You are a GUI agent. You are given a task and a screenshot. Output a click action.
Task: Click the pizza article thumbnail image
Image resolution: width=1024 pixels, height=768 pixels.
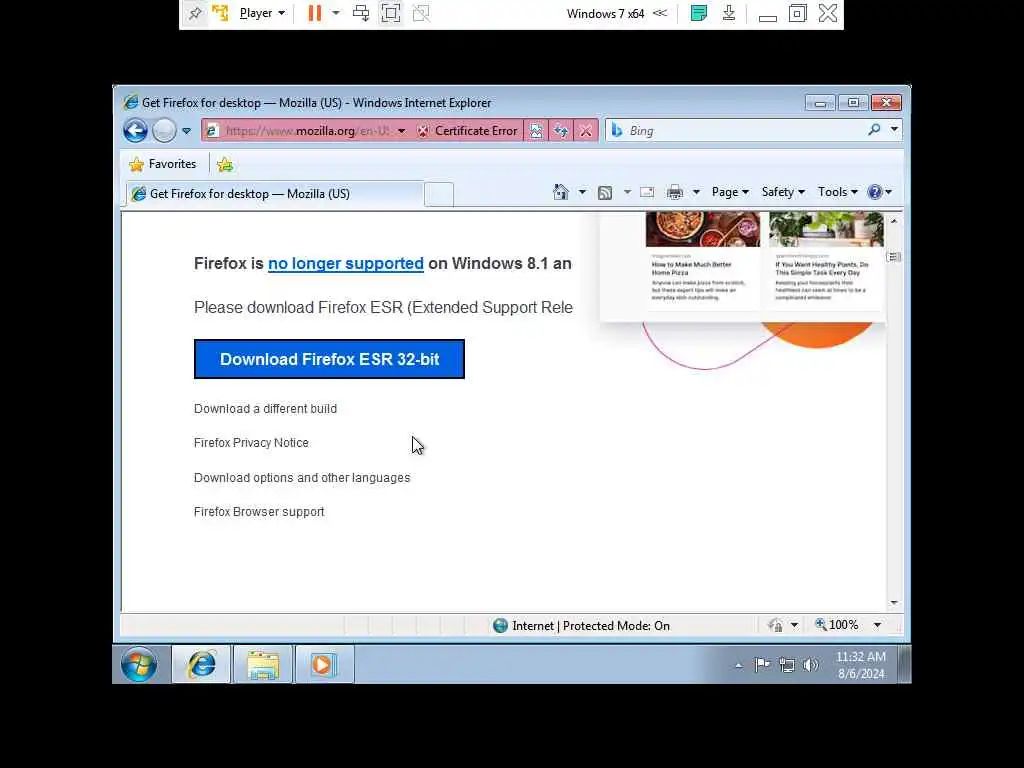pyautogui.click(x=703, y=229)
